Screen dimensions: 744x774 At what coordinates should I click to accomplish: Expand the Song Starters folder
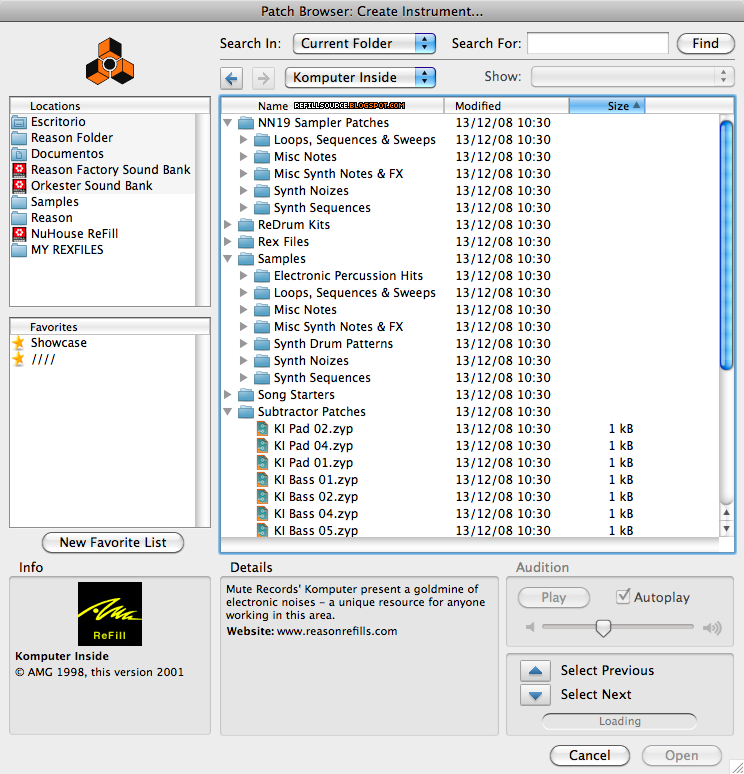click(x=228, y=394)
